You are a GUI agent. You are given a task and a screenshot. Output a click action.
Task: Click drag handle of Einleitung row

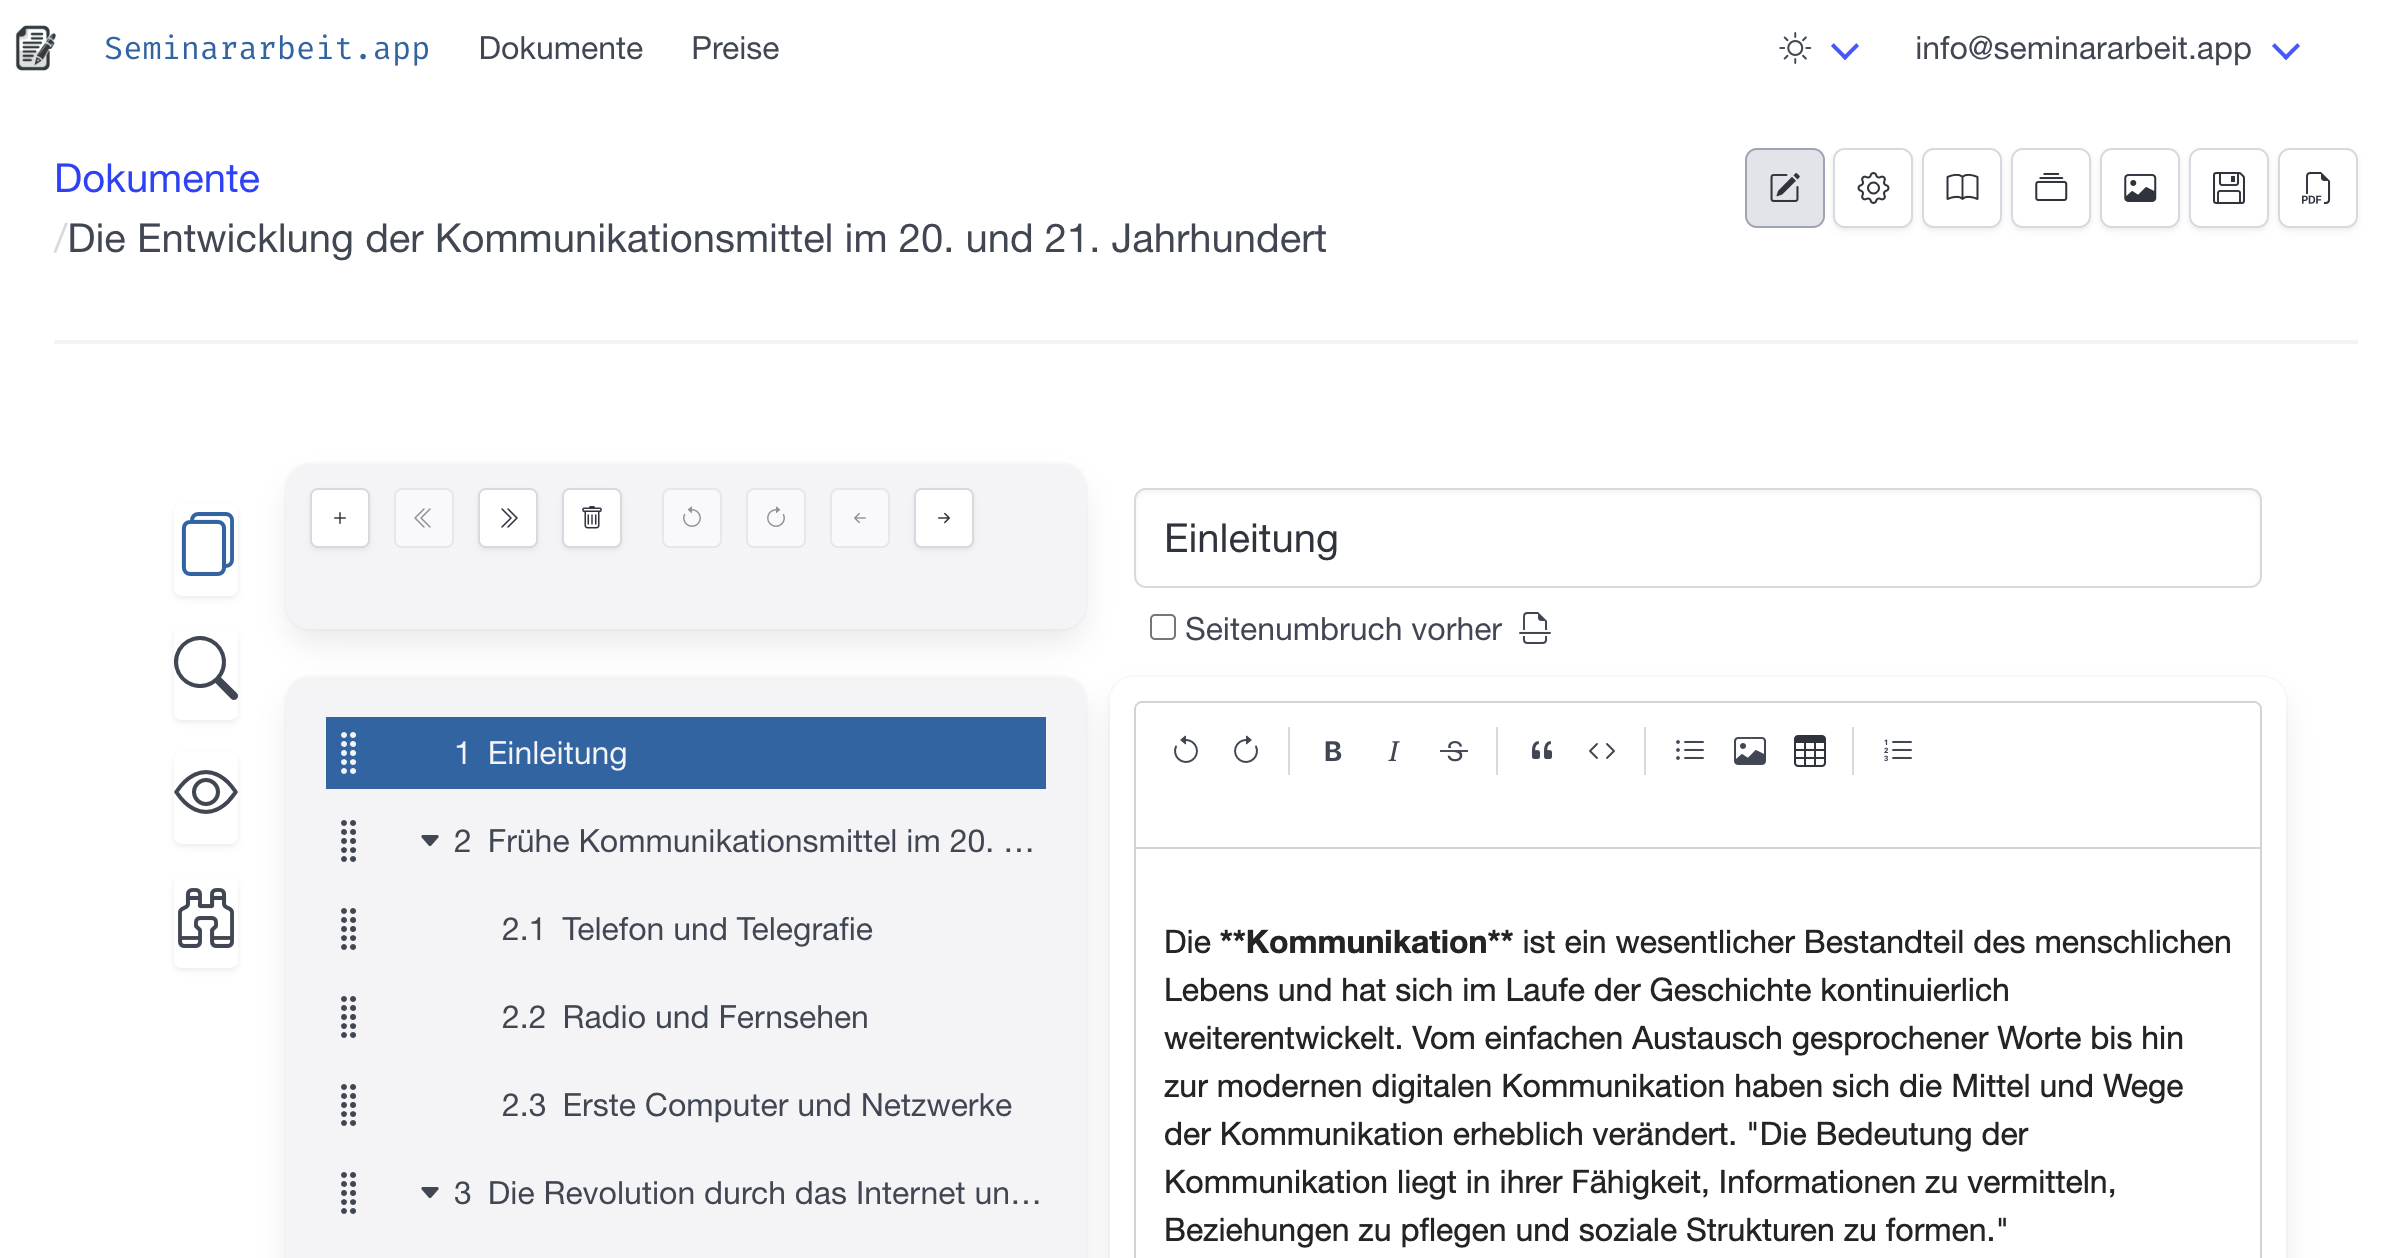[348, 753]
